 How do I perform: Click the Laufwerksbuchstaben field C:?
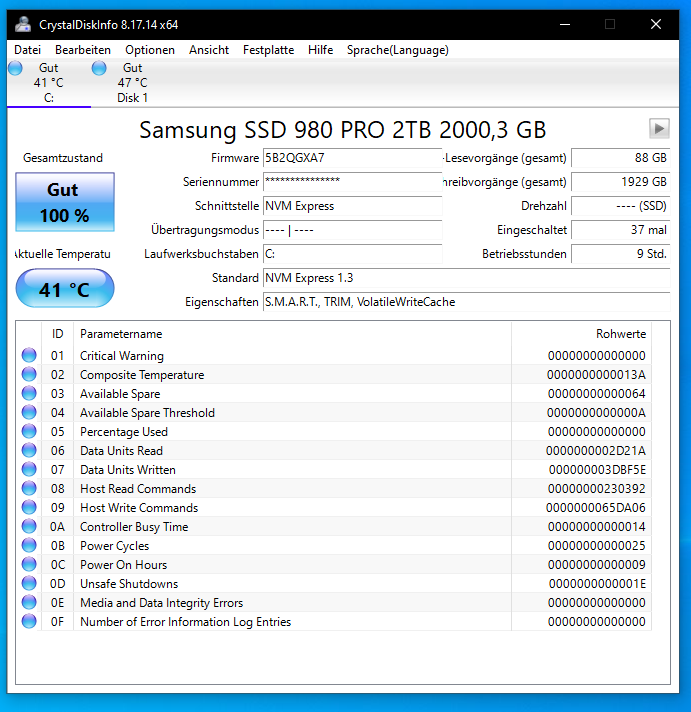[x=352, y=254]
